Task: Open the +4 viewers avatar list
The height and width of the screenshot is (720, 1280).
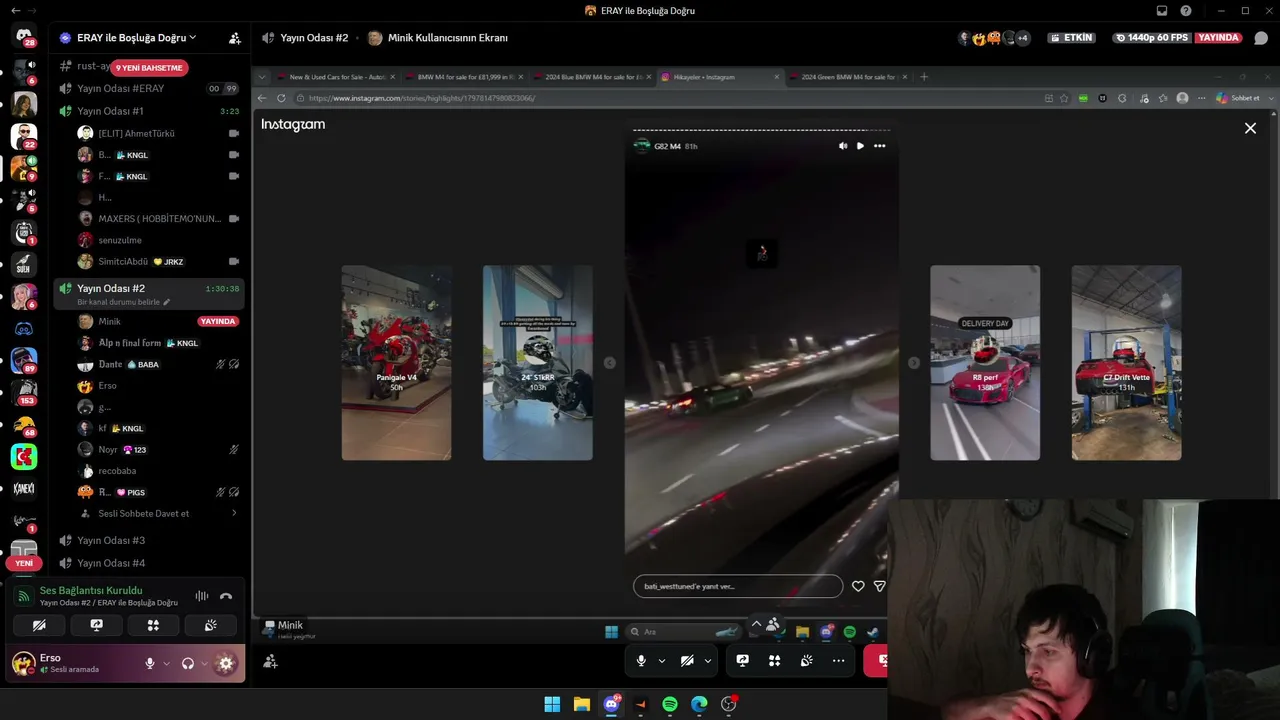Action: (x=1022, y=38)
